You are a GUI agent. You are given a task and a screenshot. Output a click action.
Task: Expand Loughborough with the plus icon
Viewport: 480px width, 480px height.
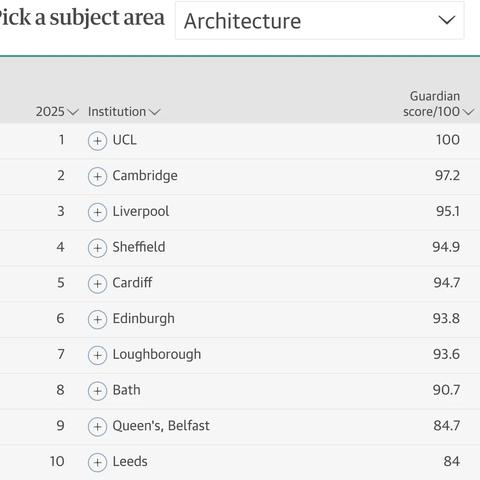[x=97, y=355]
